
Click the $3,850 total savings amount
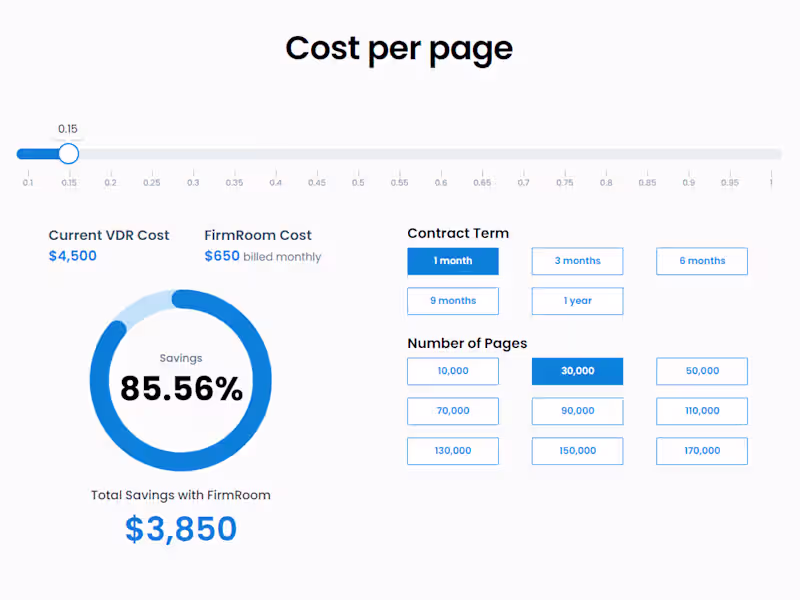tap(181, 529)
